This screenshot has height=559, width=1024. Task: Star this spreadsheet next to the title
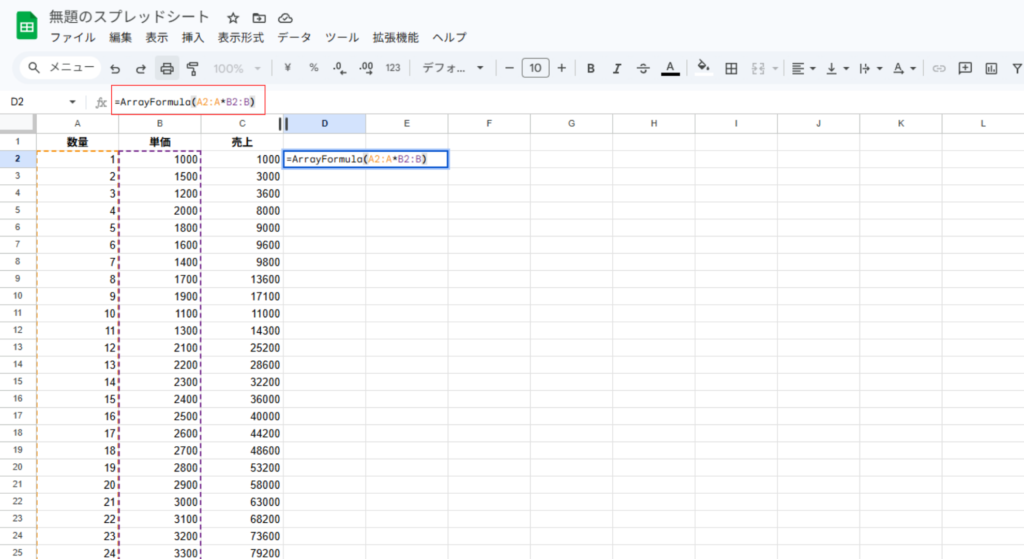coord(233,18)
